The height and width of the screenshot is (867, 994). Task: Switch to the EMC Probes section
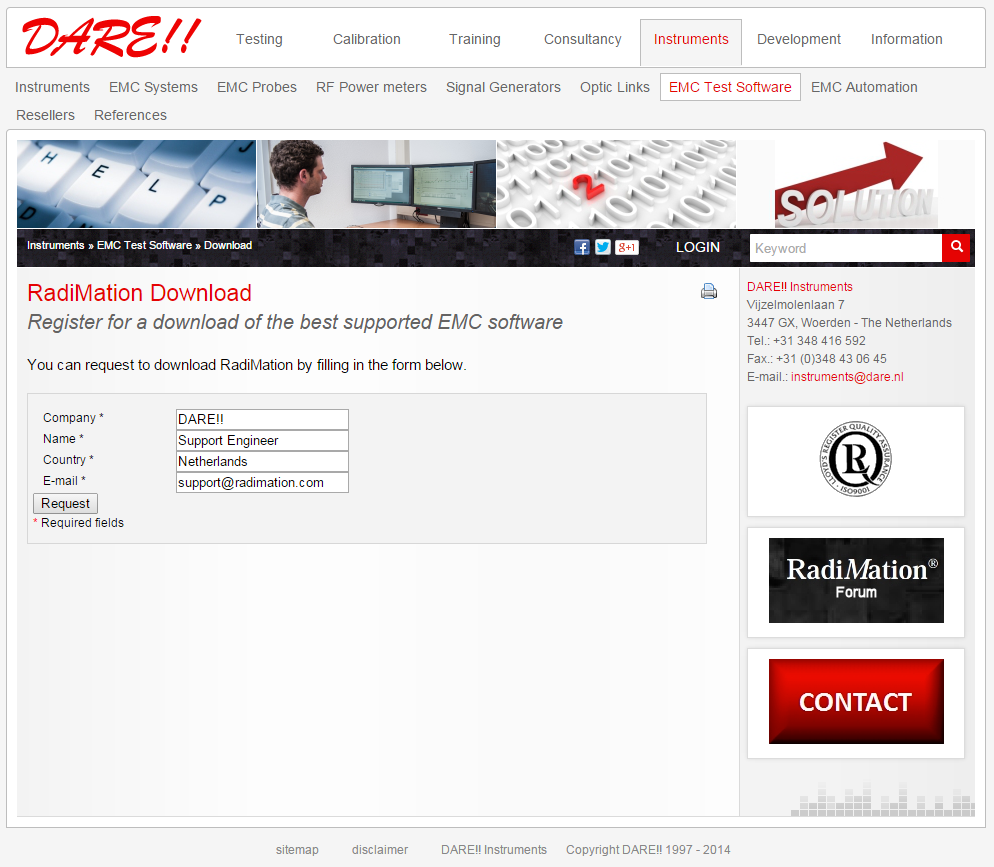[x=256, y=87]
